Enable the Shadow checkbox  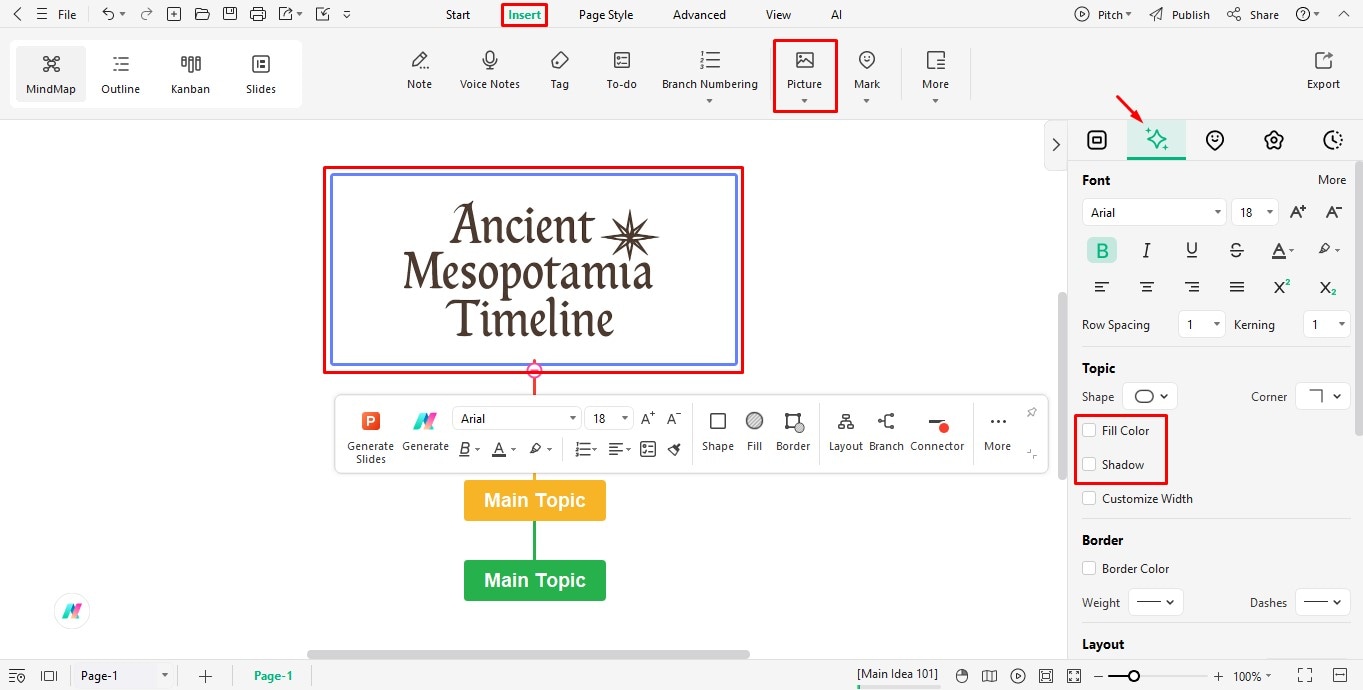click(x=1090, y=465)
